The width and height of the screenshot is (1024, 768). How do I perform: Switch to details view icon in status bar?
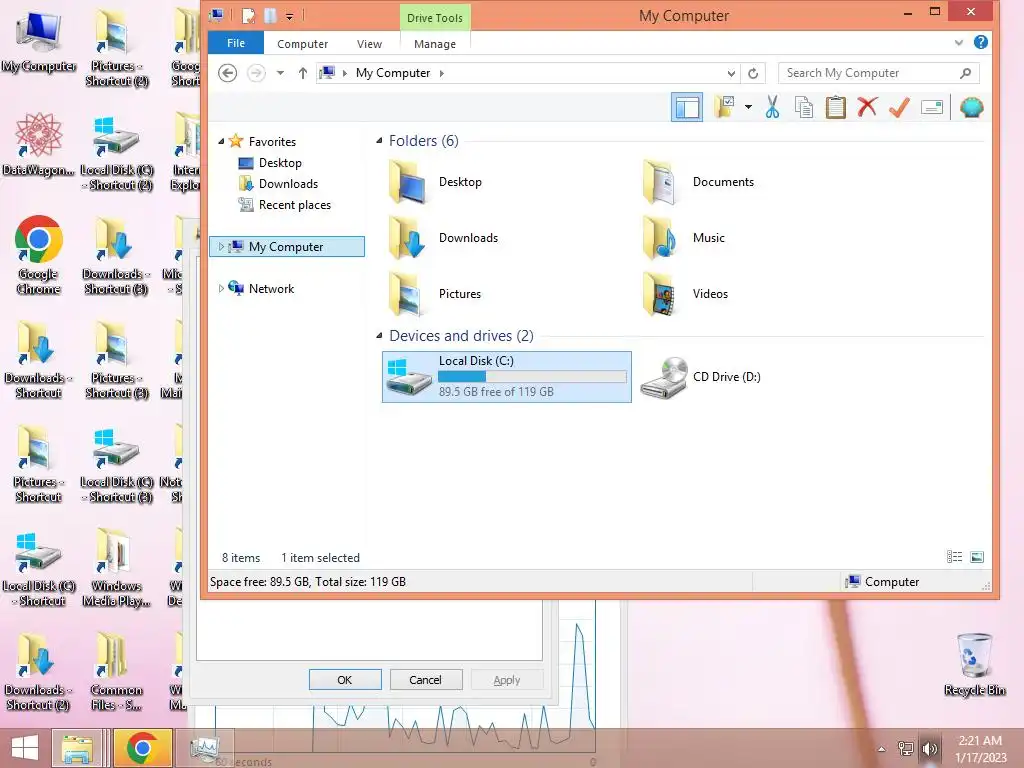(x=954, y=557)
